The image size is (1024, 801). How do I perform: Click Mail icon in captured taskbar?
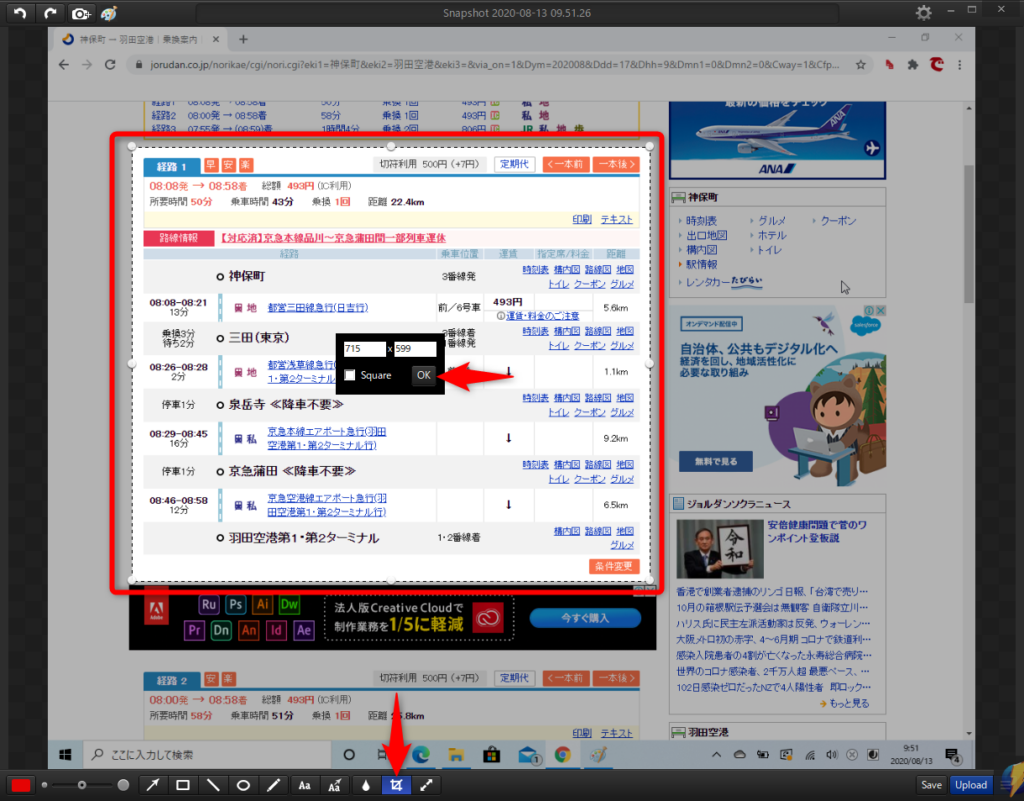click(x=528, y=755)
